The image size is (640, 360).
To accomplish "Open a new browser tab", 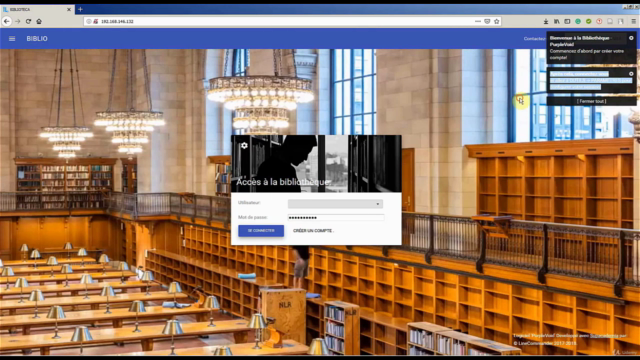I will click(x=80, y=9).
